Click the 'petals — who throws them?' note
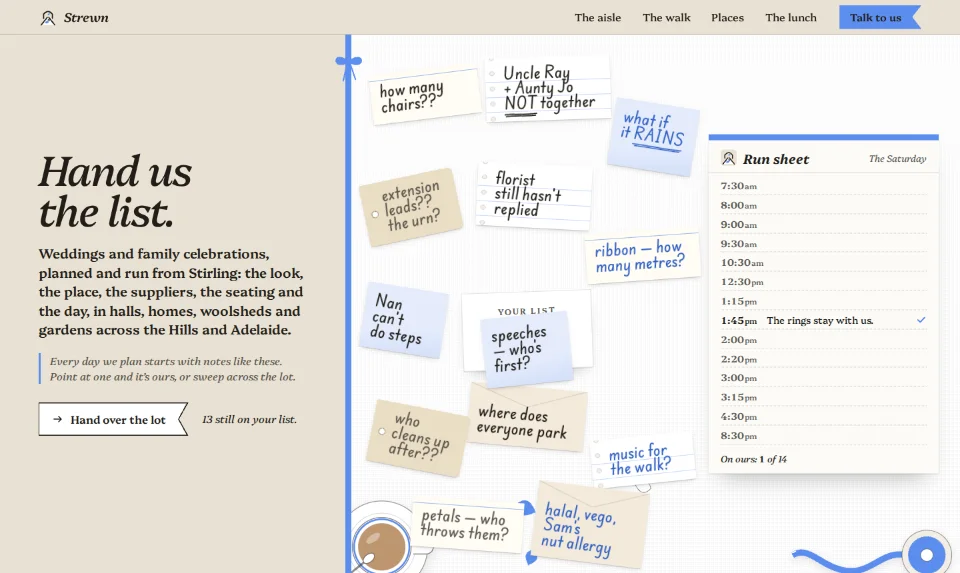This screenshot has width=960, height=573. coord(467,526)
